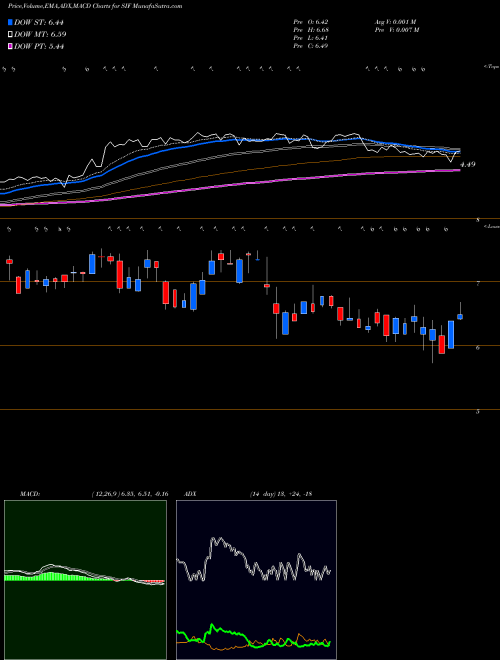The width and height of the screenshot is (500, 660).
Task: Click the chart title mentioning MunafaSutra.com
Action: click(95, 7)
